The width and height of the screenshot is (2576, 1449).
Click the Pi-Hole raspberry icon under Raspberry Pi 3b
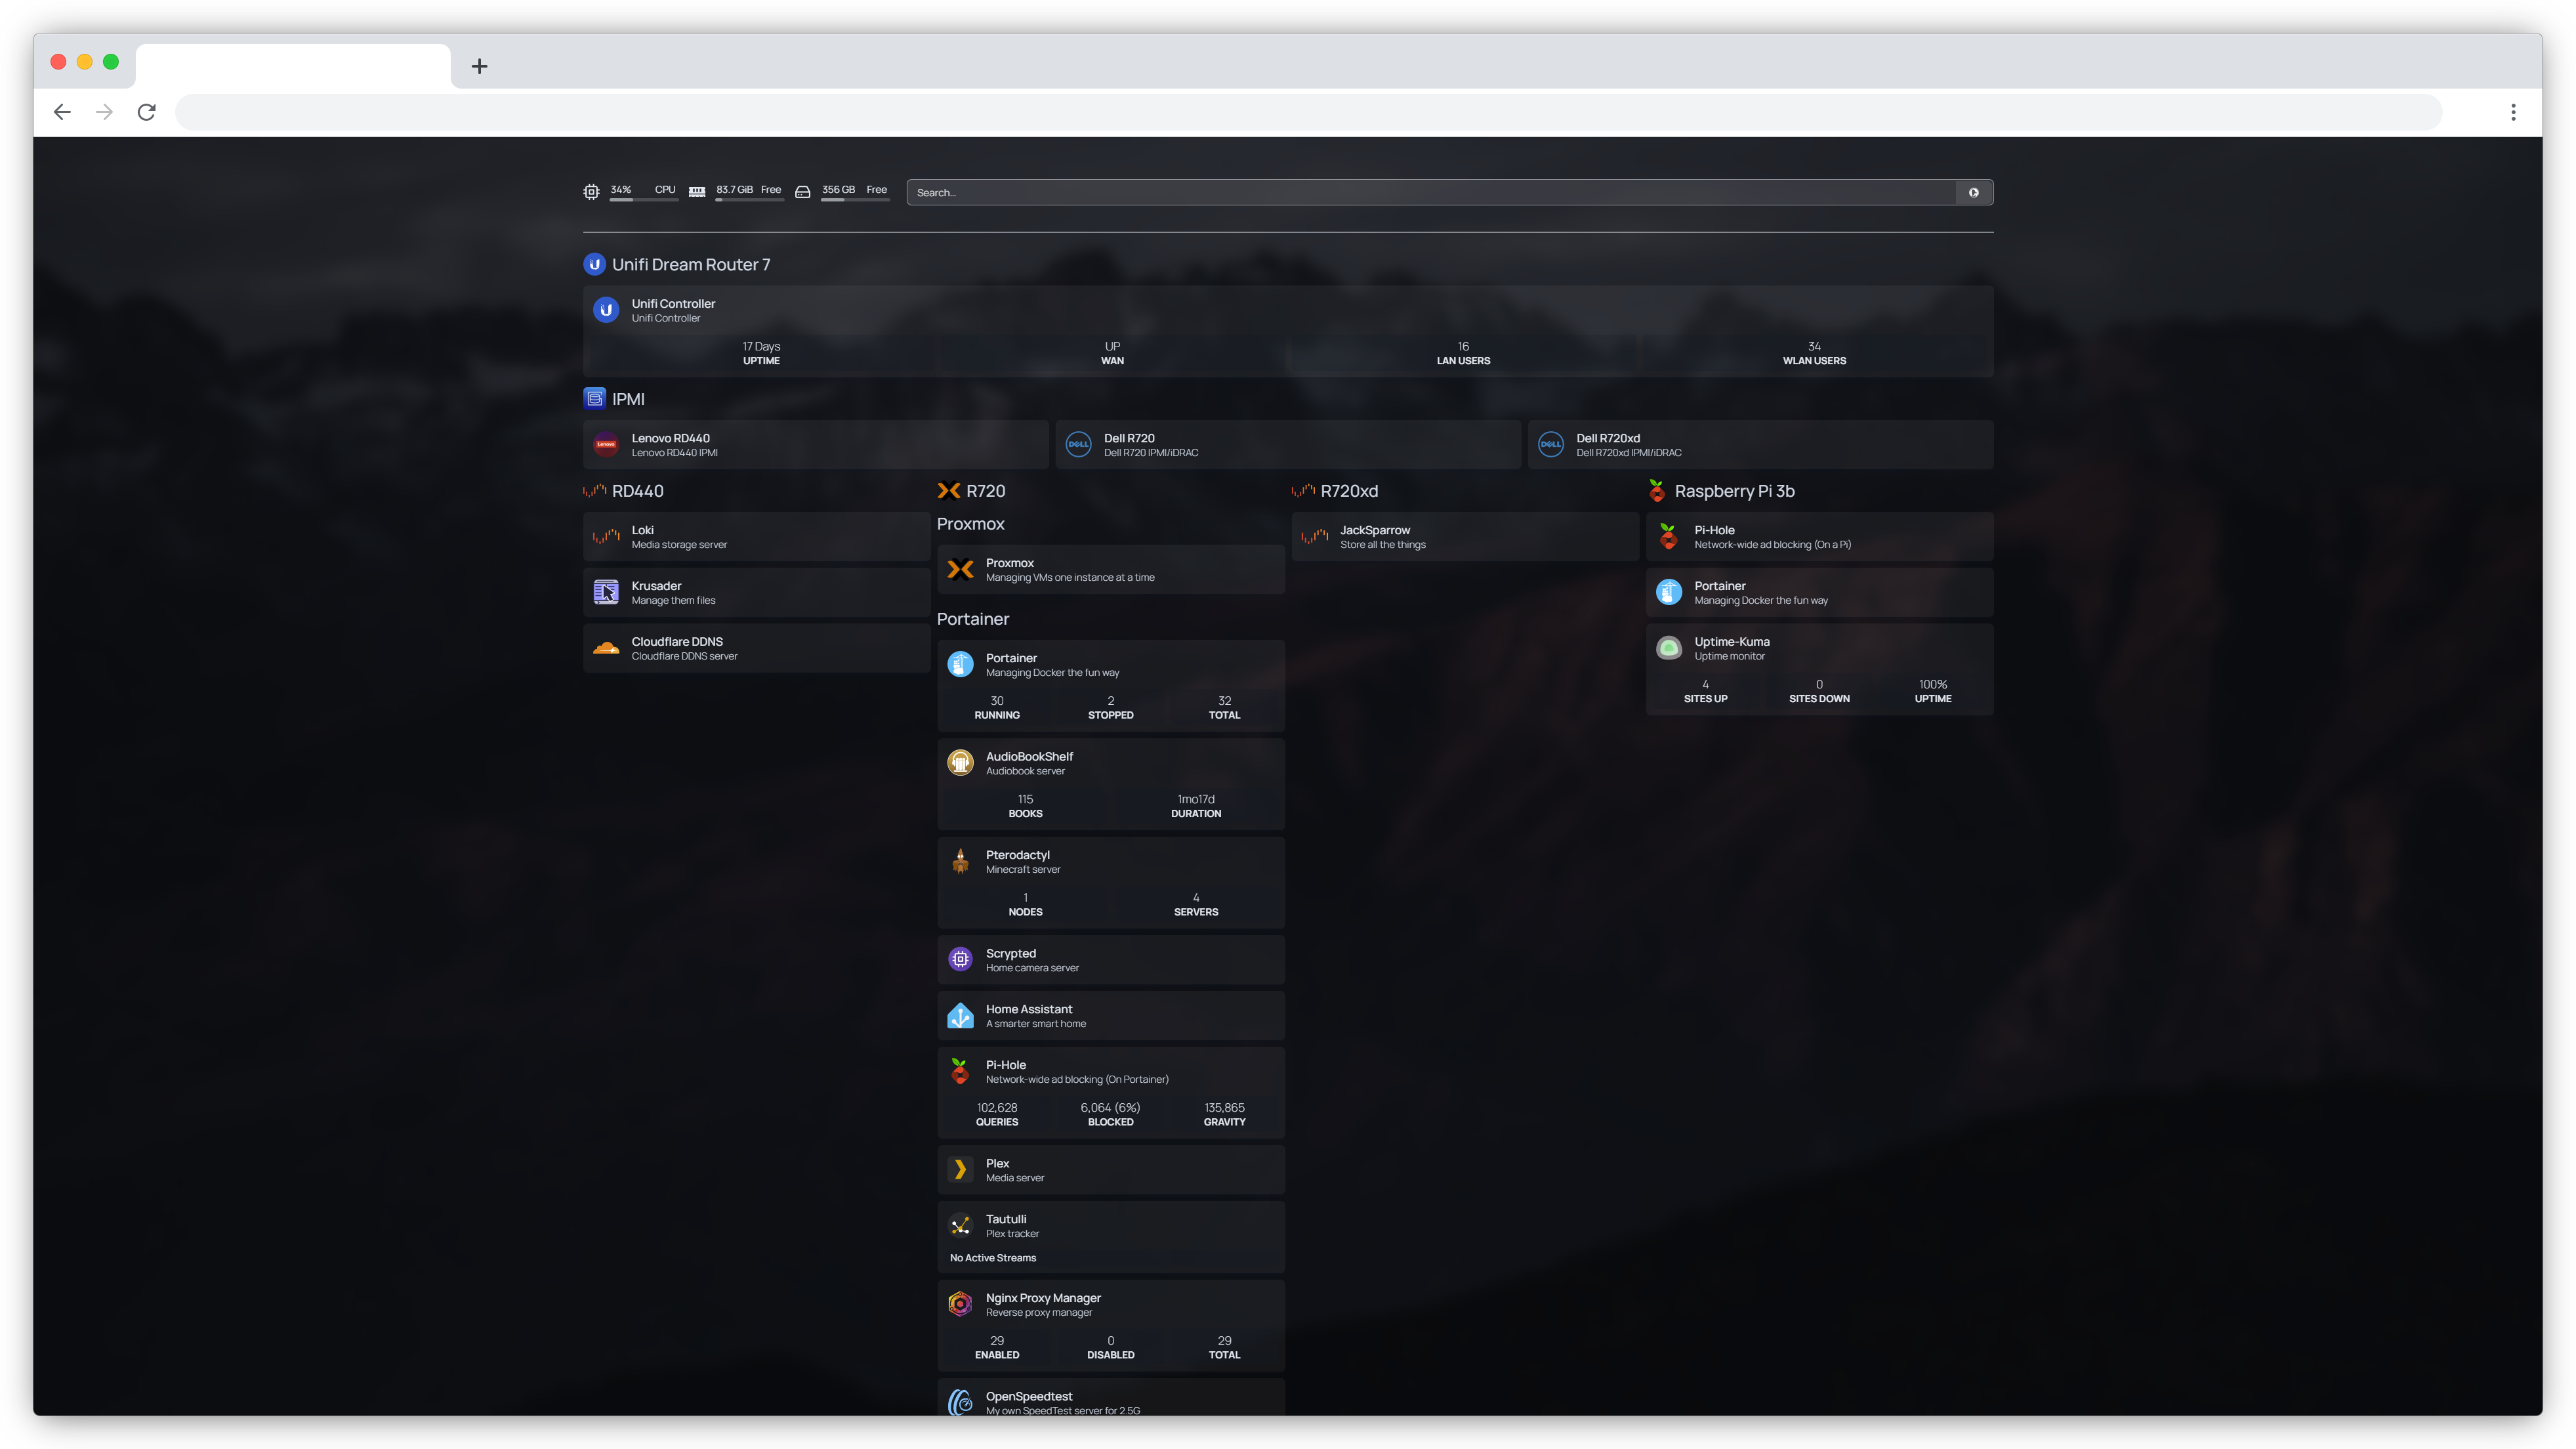(x=1668, y=536)
